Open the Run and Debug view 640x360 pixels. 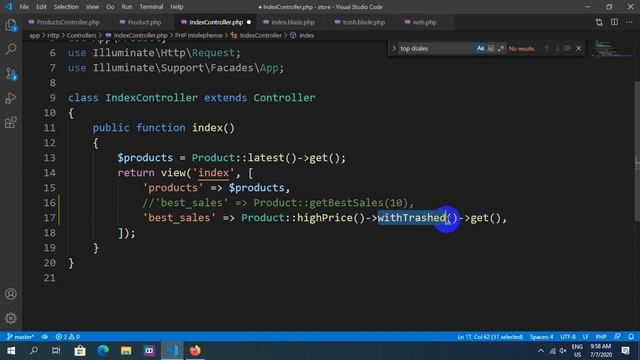coord(11,98)
